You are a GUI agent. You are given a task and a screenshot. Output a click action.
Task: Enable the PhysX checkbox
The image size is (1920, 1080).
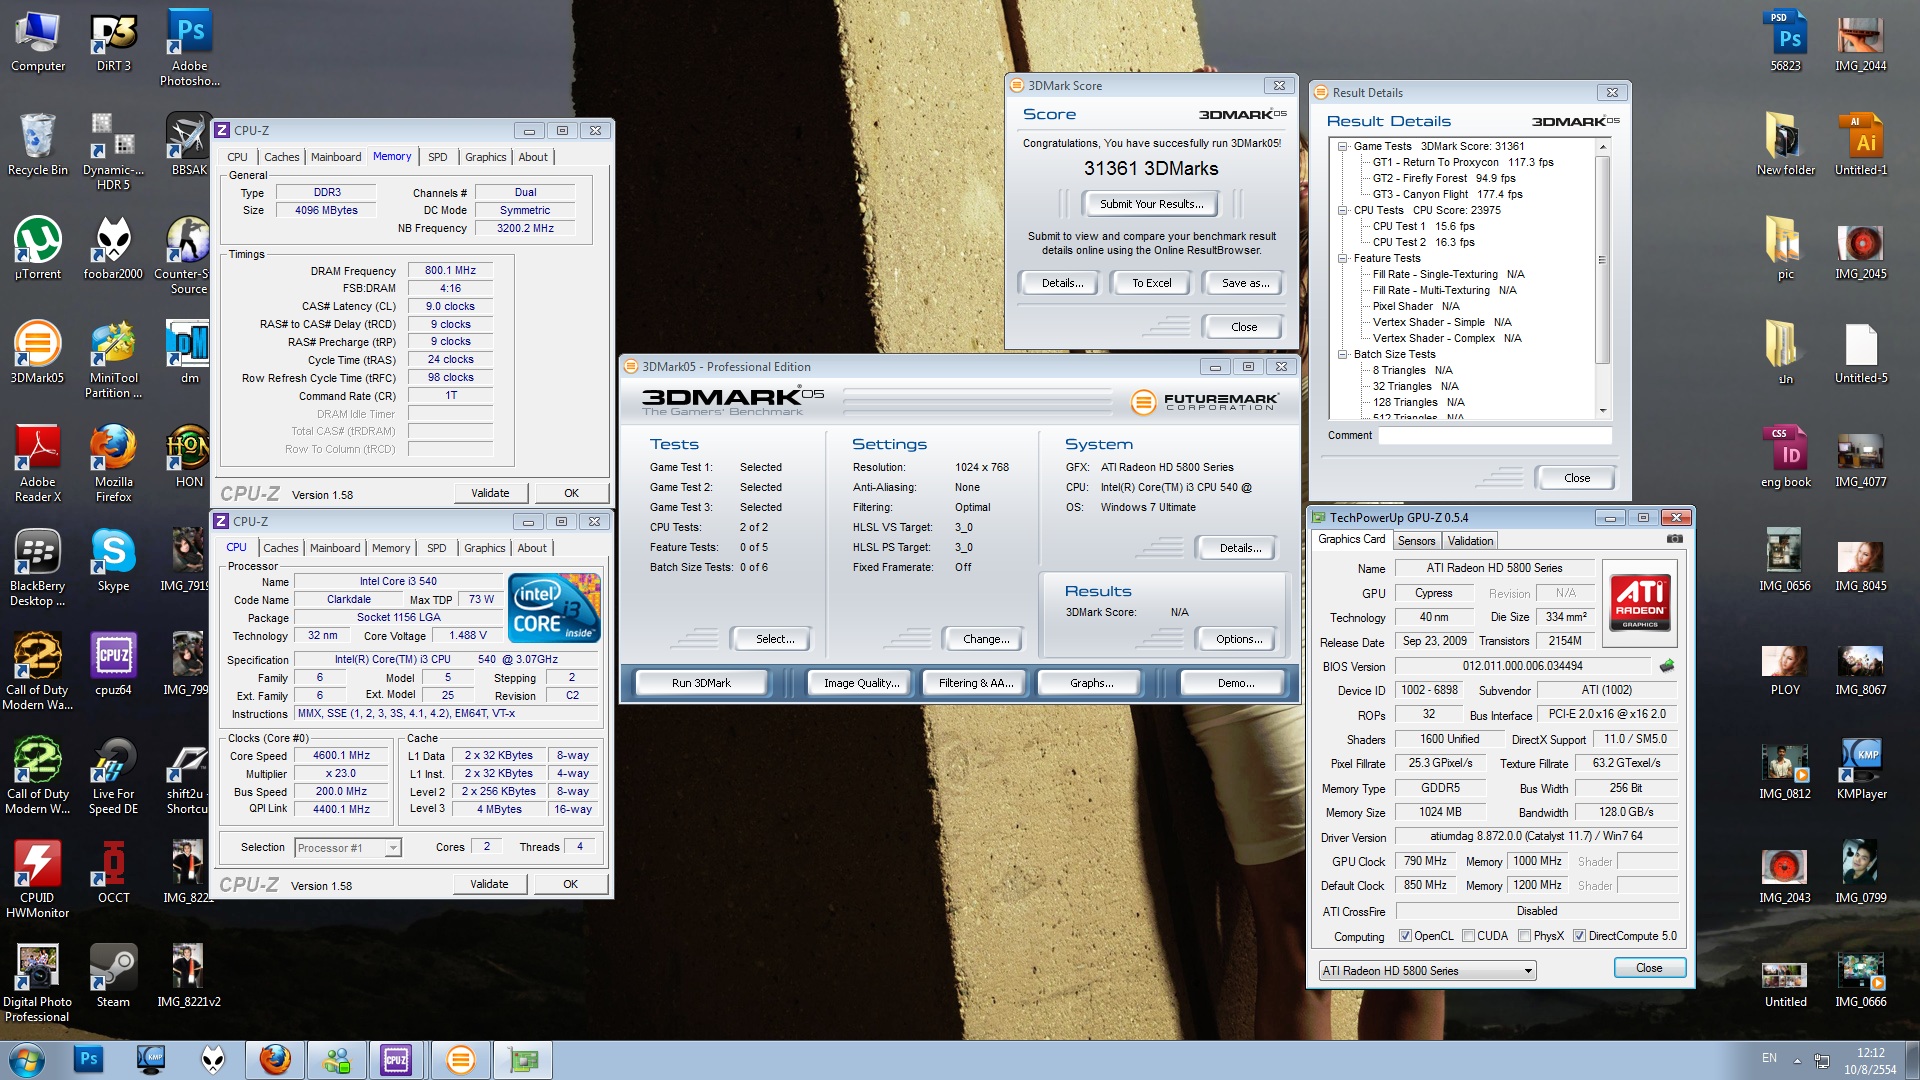coord(1524,936)
